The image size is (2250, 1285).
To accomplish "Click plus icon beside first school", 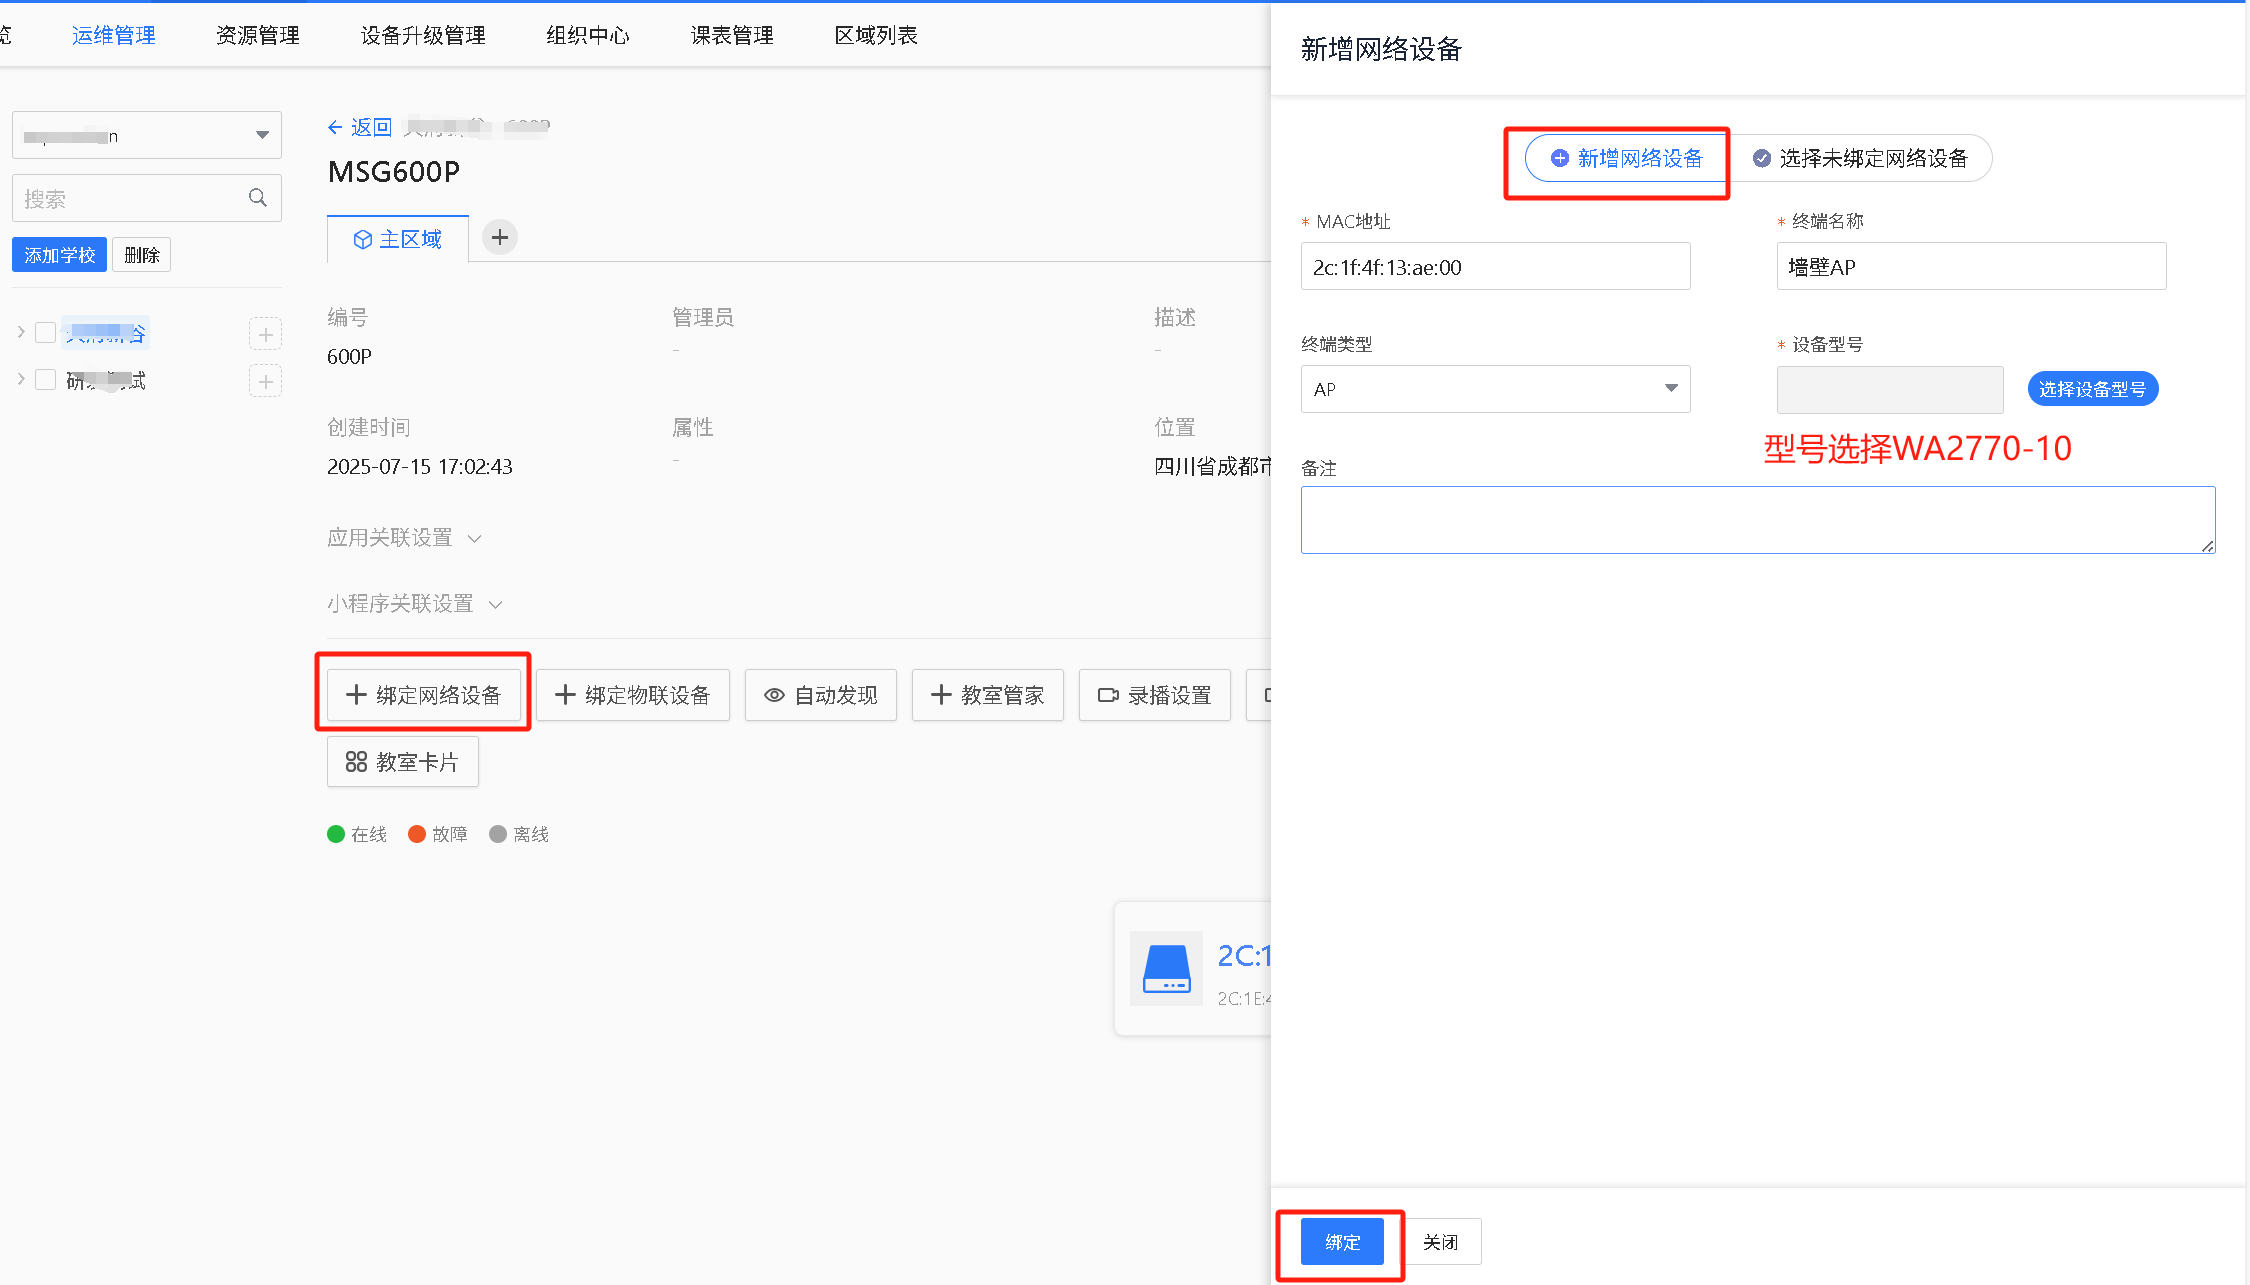I will click(265, 334).
